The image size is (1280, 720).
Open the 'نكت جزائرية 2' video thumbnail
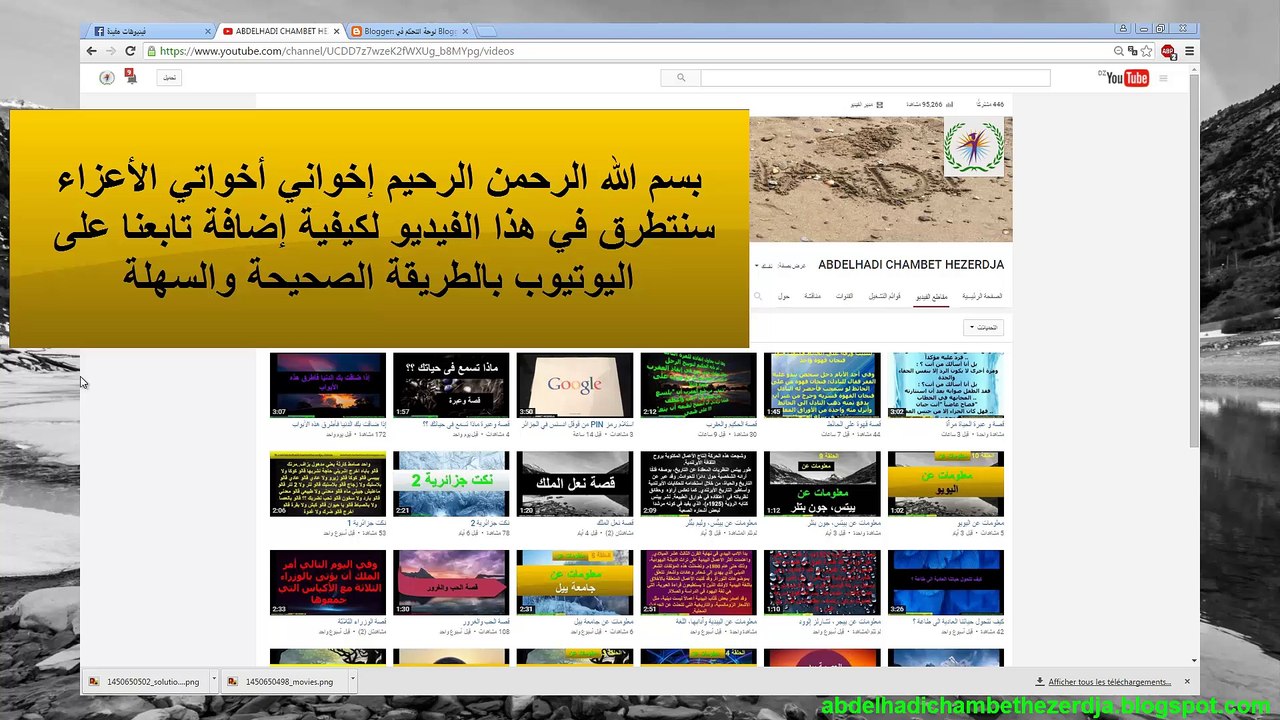tap(451, 484)
